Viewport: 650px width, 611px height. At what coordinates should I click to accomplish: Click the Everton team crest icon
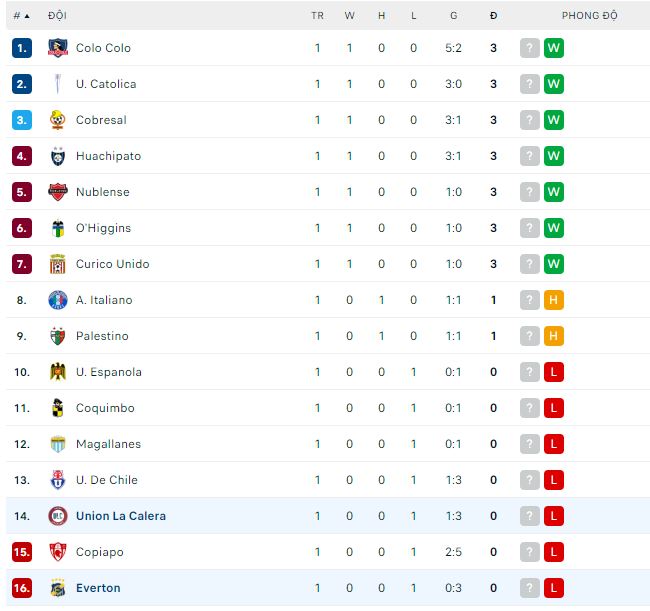point(57,588)
